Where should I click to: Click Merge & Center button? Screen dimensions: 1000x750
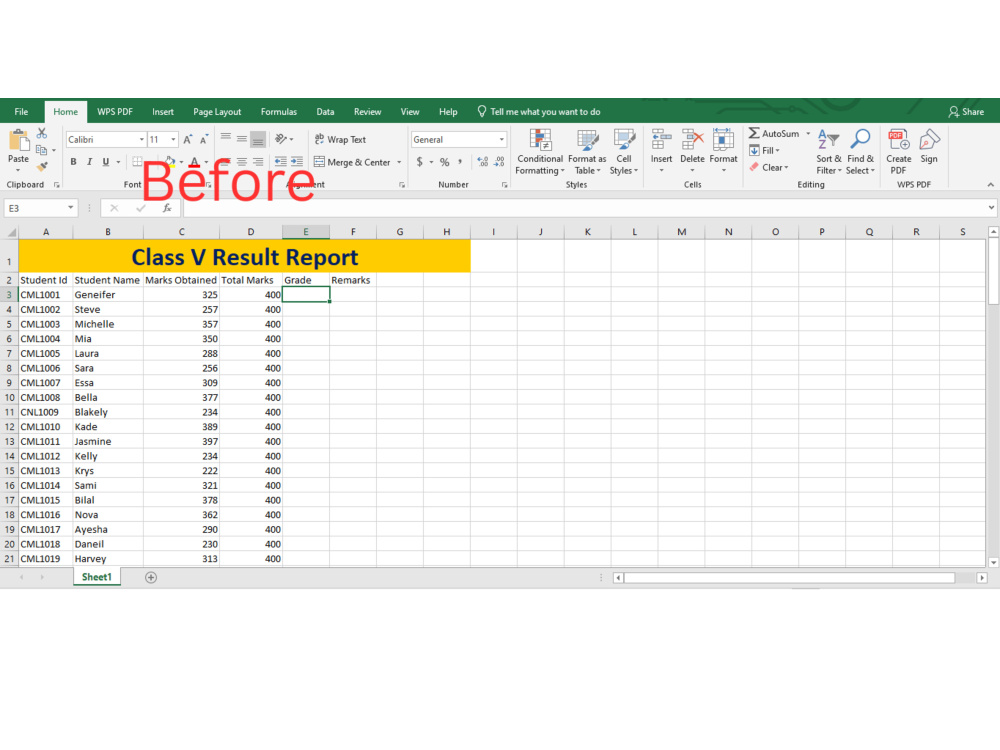coord(352,162)
